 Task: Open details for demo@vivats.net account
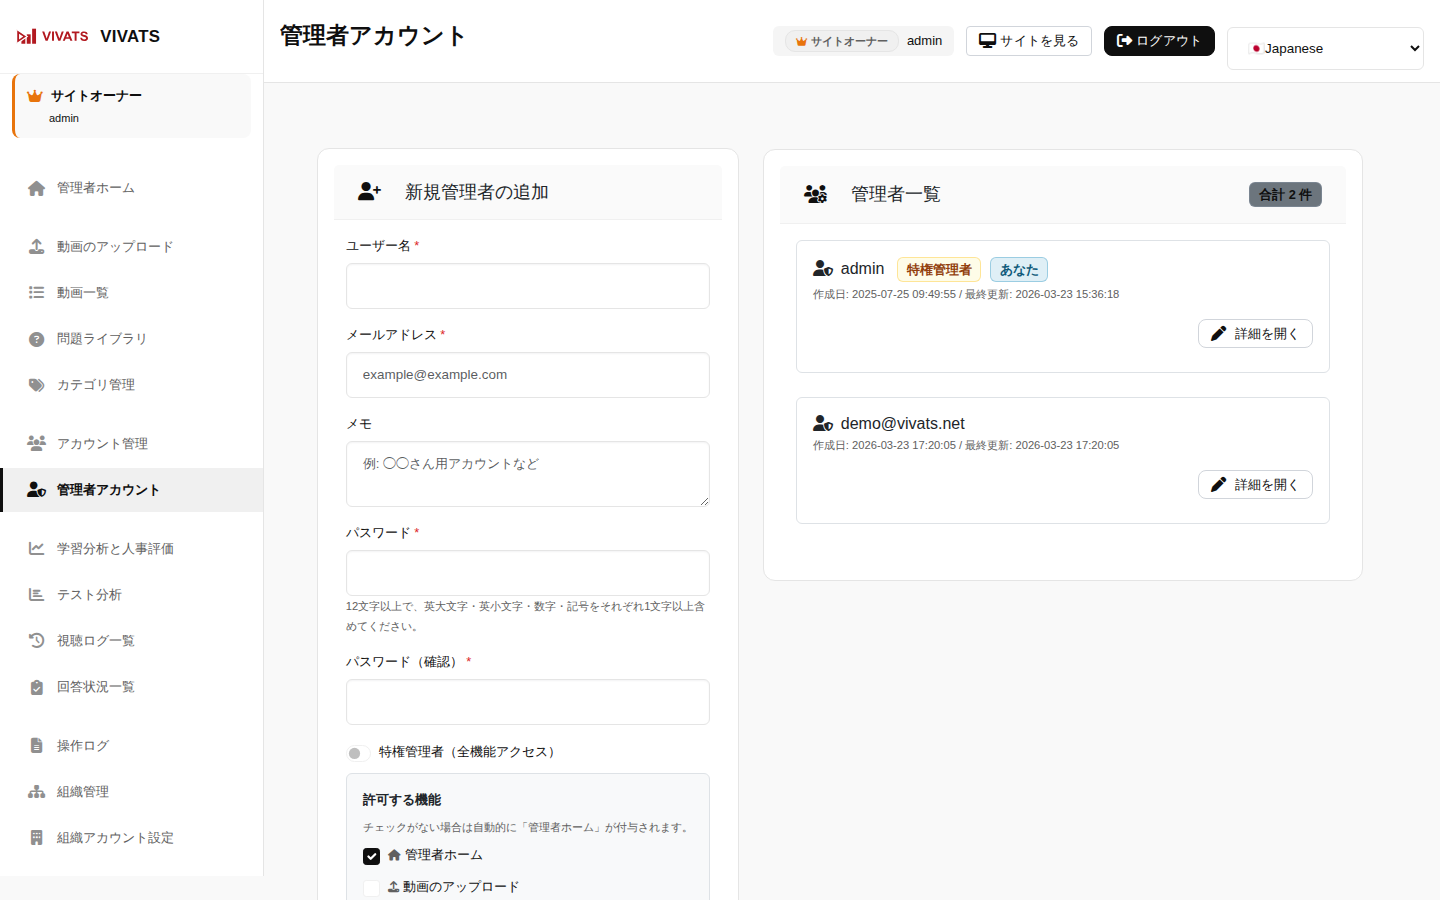[1255, 485]
